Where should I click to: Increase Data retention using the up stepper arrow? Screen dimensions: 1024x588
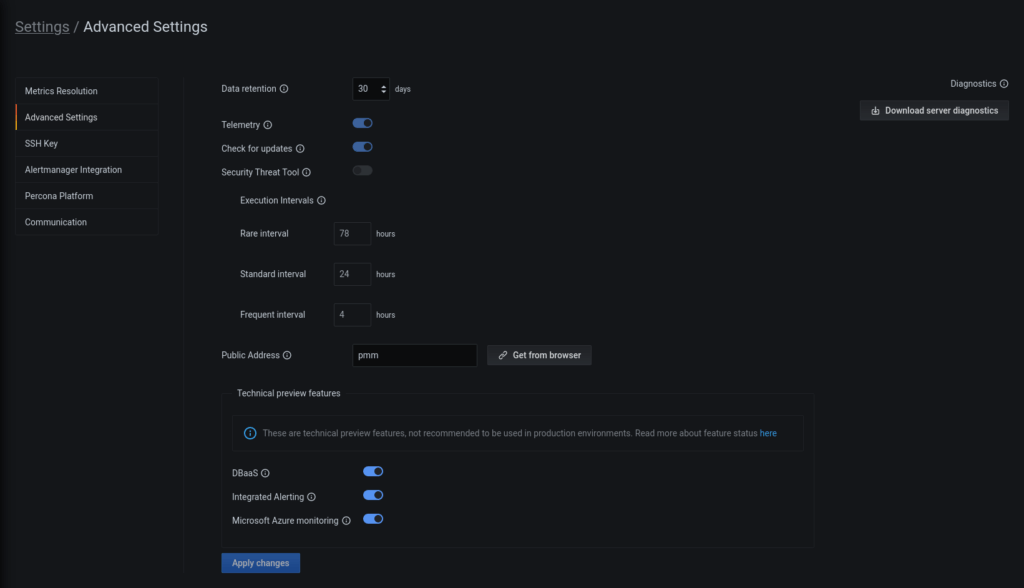click(x=384, y=85)
